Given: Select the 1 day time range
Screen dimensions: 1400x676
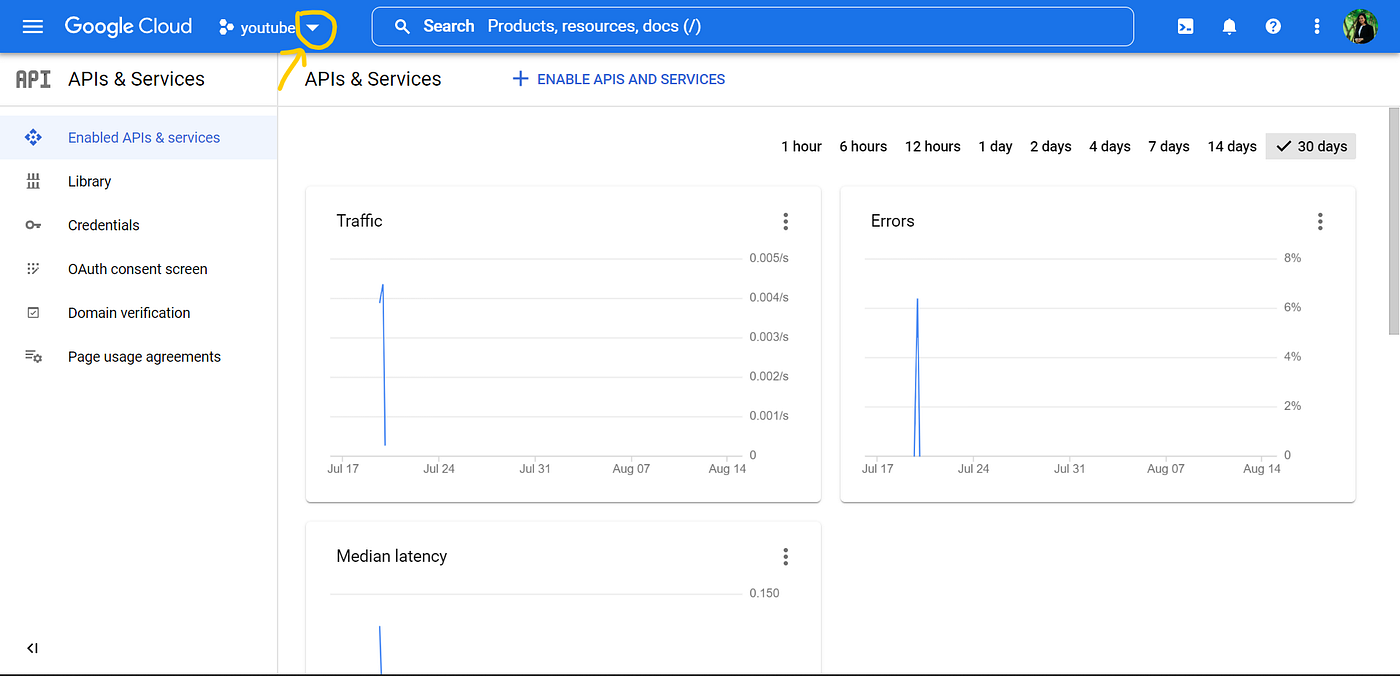Looking at the screenshot, I should 995,146.
